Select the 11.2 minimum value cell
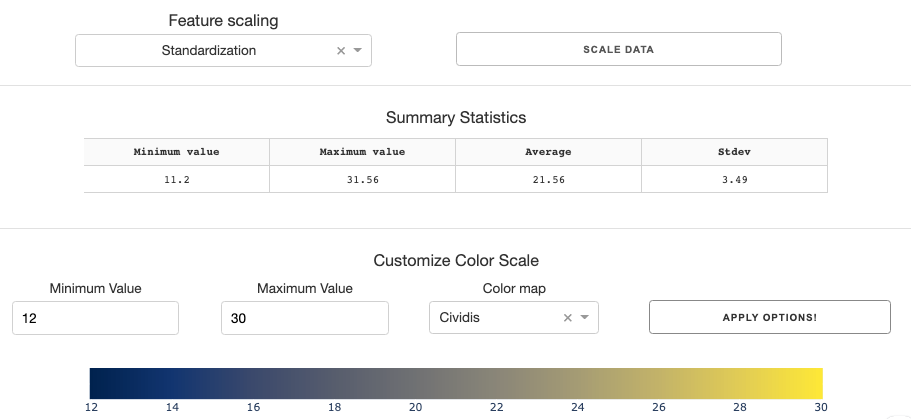 point(177,180)
